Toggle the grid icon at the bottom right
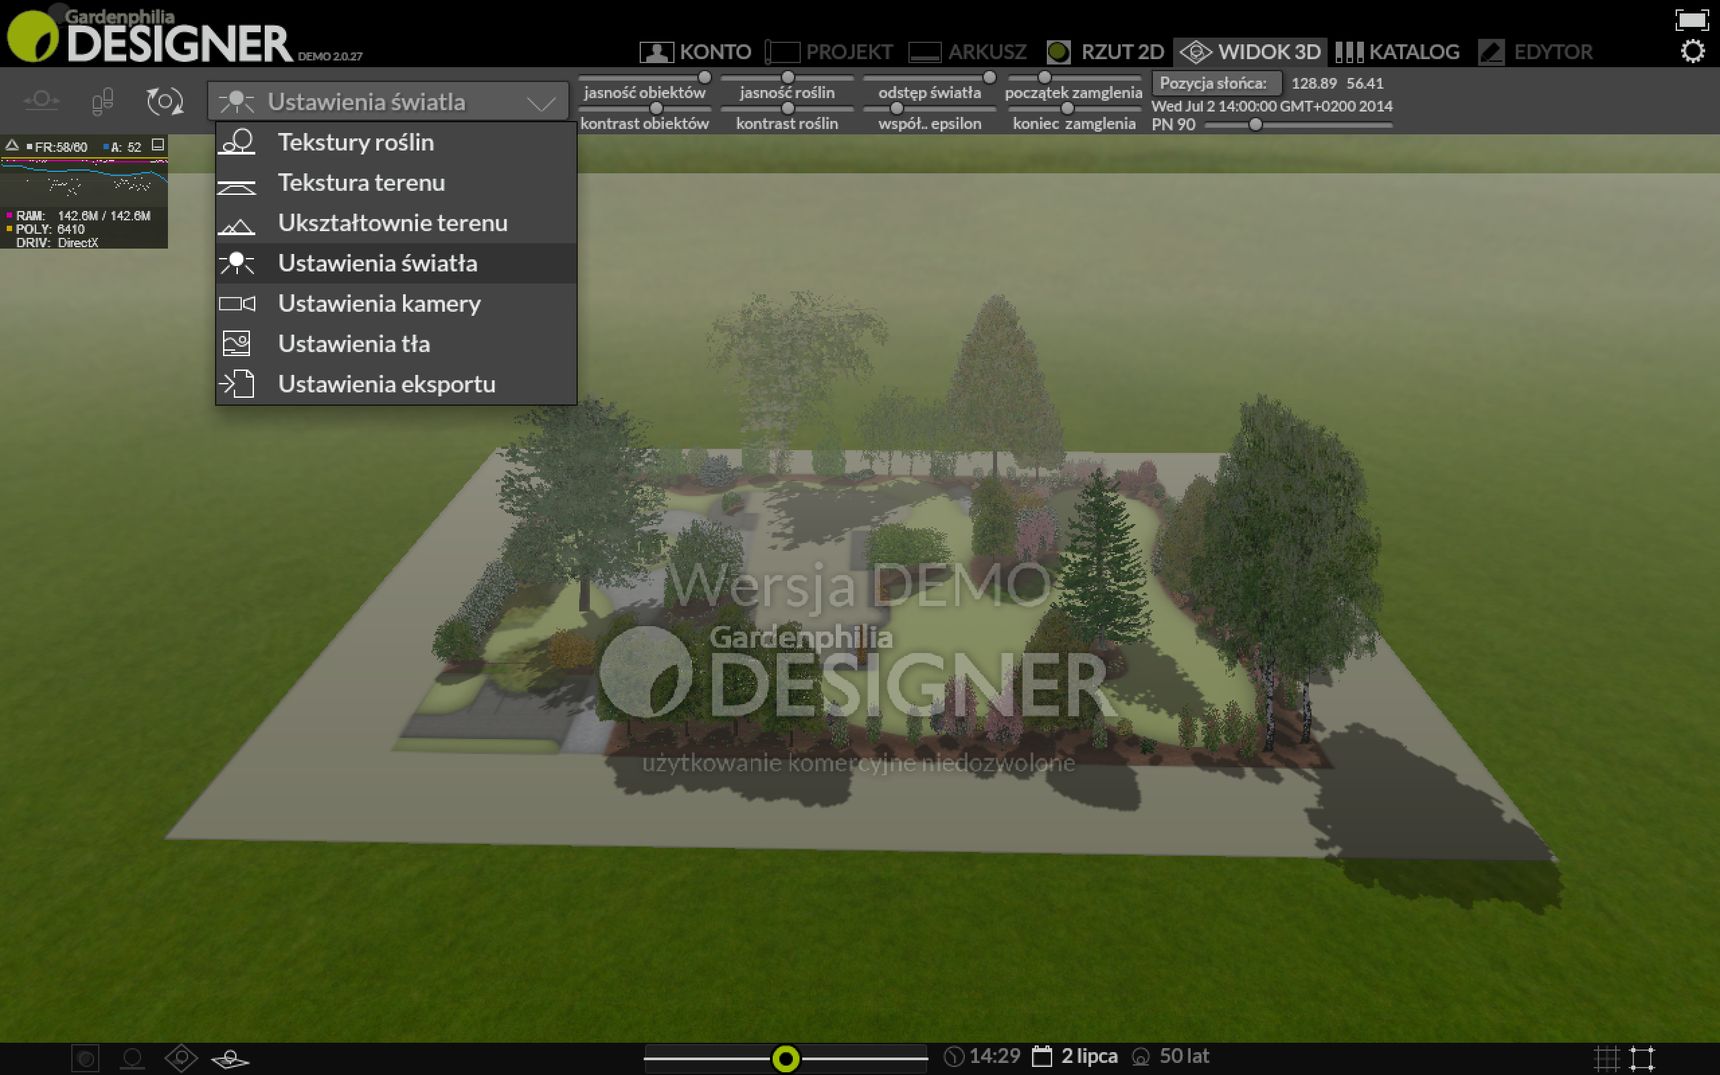The width and height of the screenshot is (1720, 1075). pos(1606,1058)
